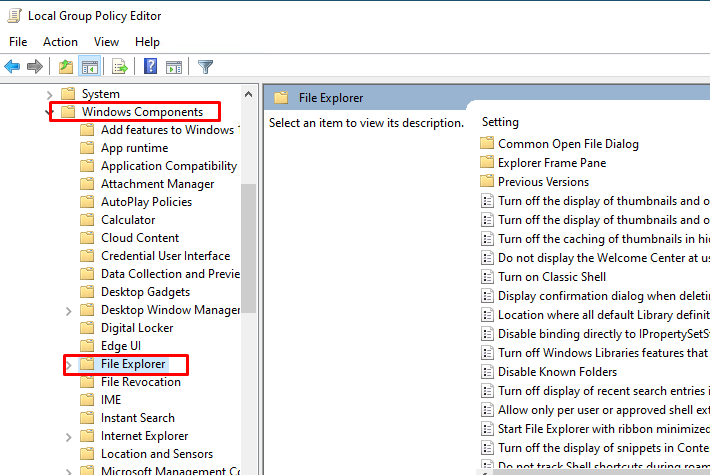Viewport: 710px width, 475px height.
Task: Click the tree pane vertical scrollbar thumb
Action: (x=248, y=248)
